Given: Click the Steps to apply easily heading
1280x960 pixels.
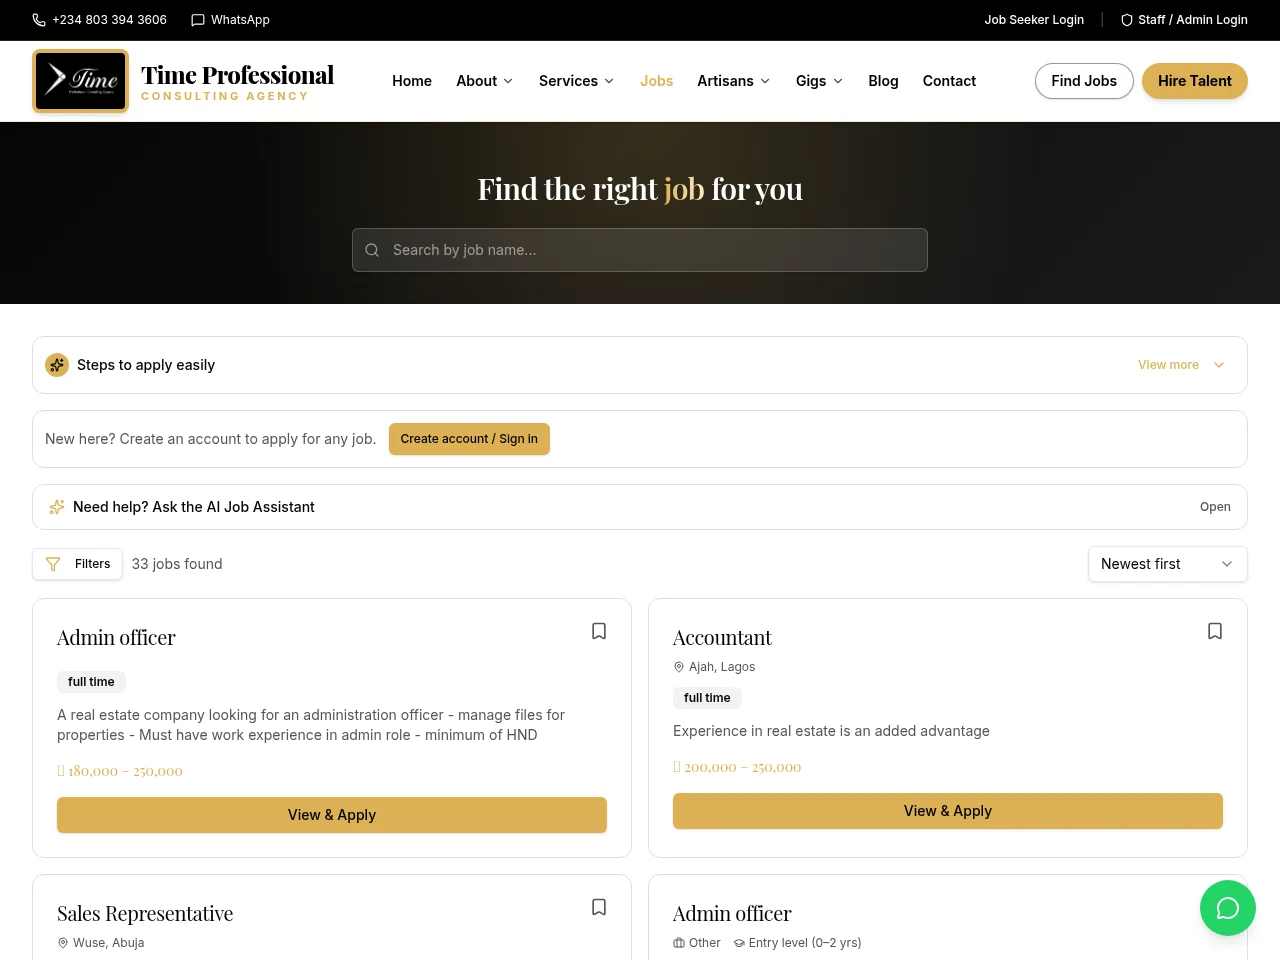Looking at the screenshot, I should click(x=146, y=365).
